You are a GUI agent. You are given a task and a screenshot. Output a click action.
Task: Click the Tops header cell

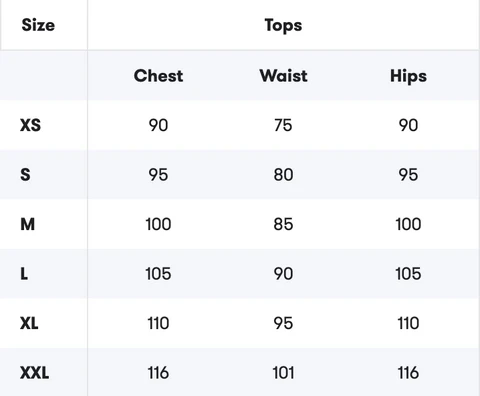point(283,26)
